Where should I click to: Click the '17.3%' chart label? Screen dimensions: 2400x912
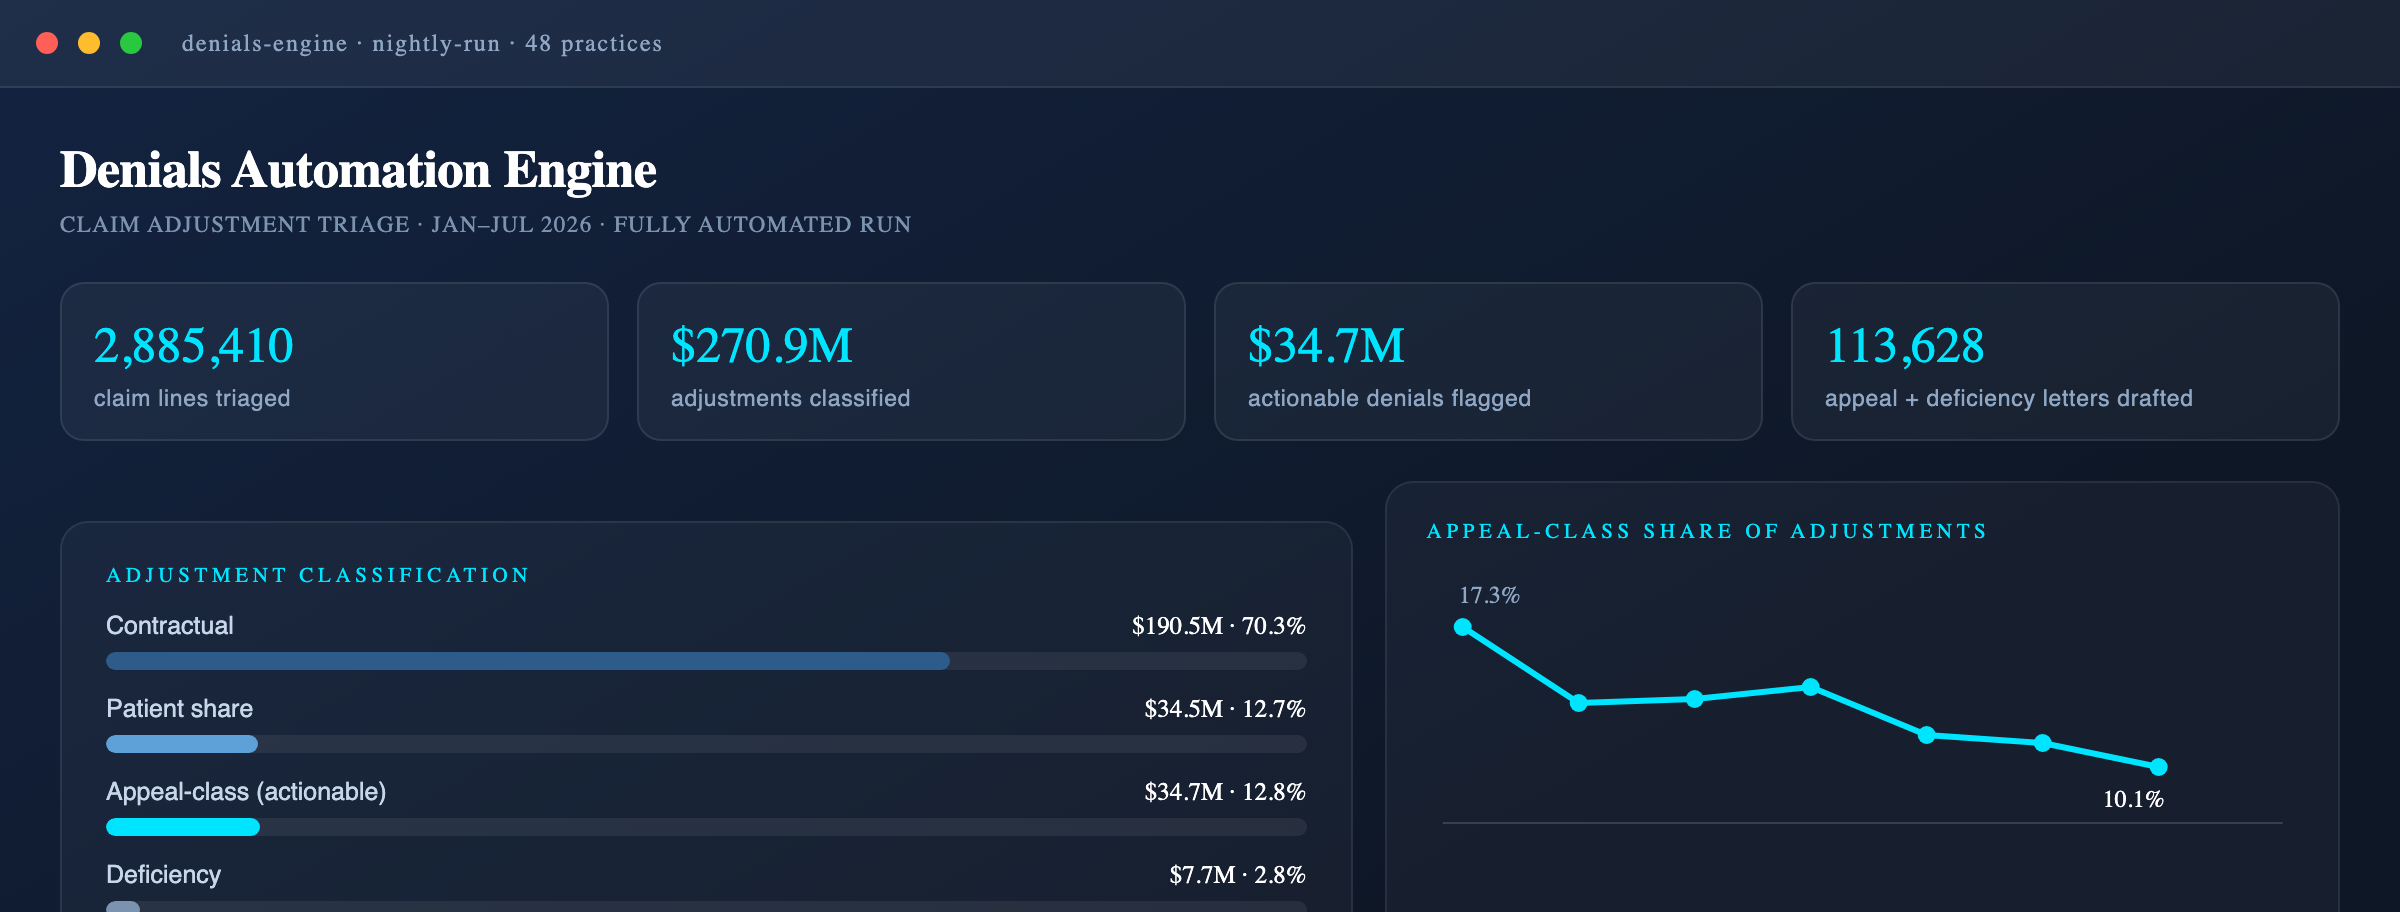(x=1489, y=595)
